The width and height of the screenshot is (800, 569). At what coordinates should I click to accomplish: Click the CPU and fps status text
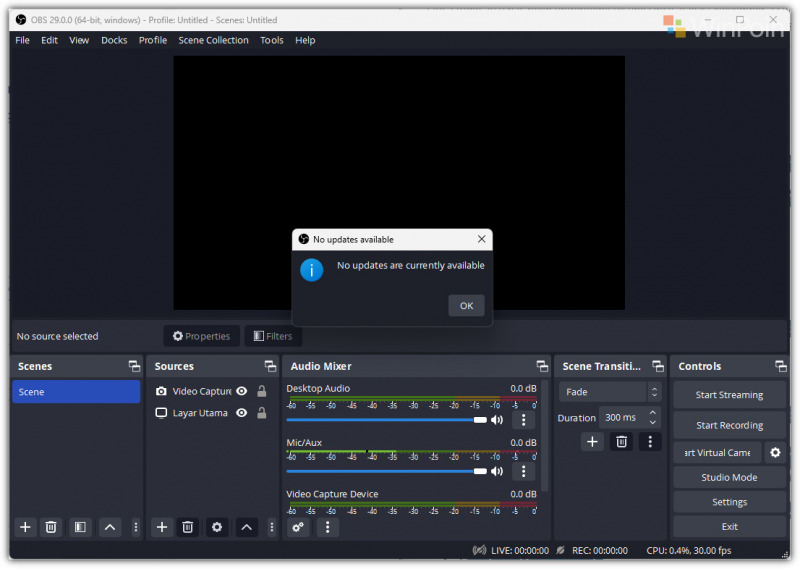[x=689, y=551]
